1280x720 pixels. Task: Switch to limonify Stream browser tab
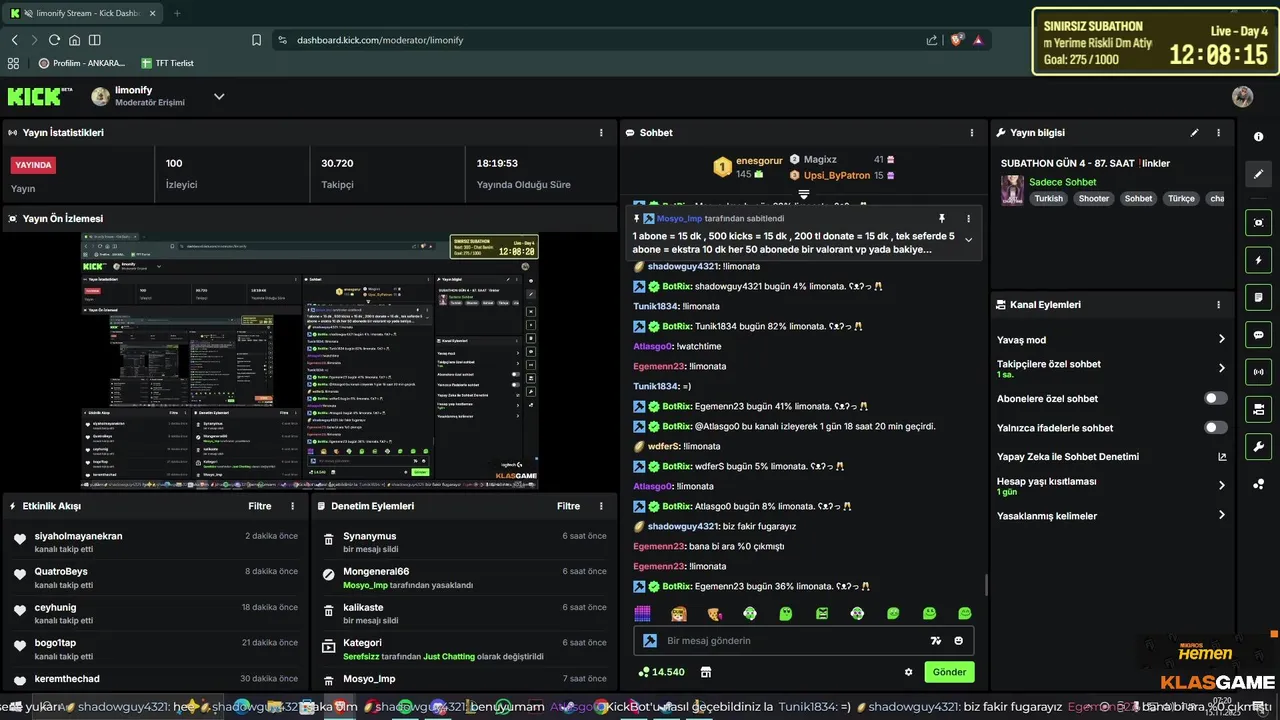click(82, 13)
